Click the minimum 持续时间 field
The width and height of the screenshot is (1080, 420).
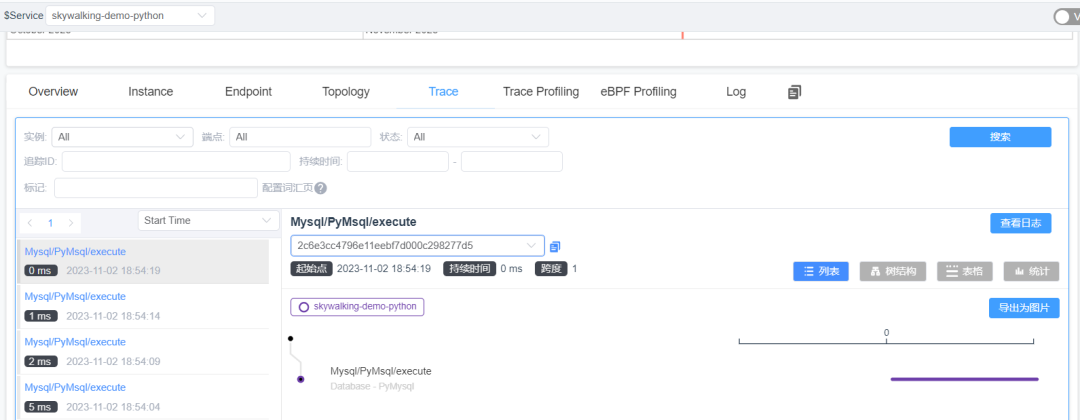click(398, 162)
